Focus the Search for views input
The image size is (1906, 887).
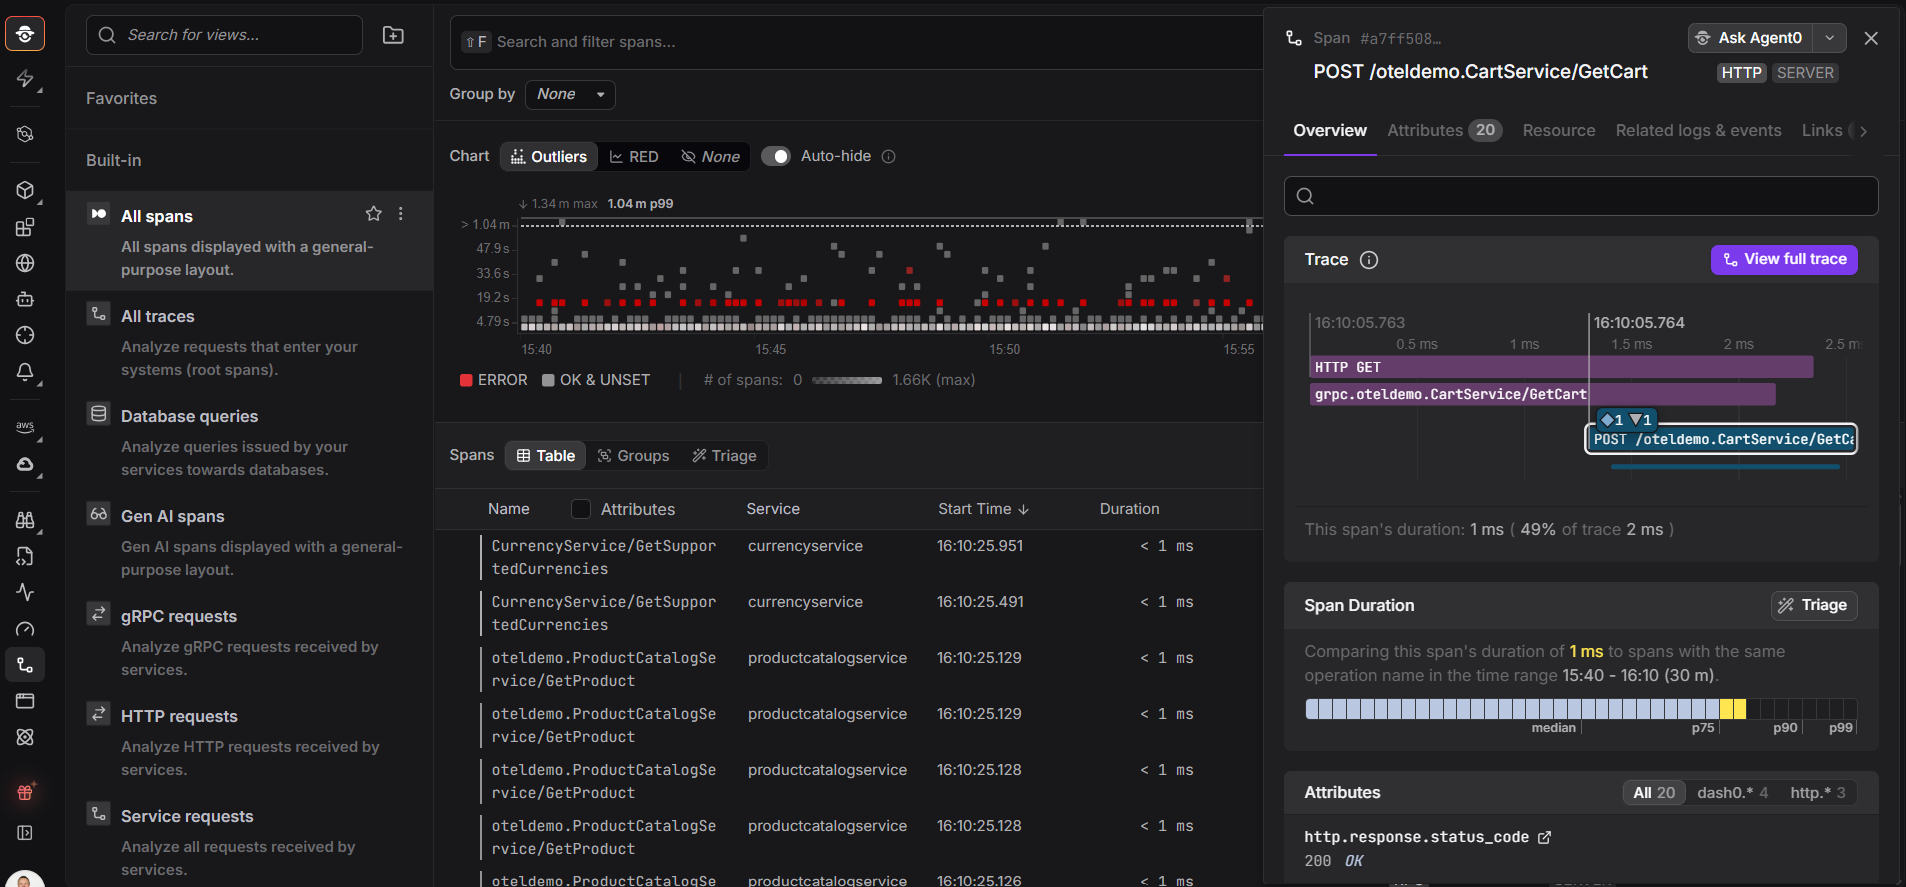(x=224, y=35)
